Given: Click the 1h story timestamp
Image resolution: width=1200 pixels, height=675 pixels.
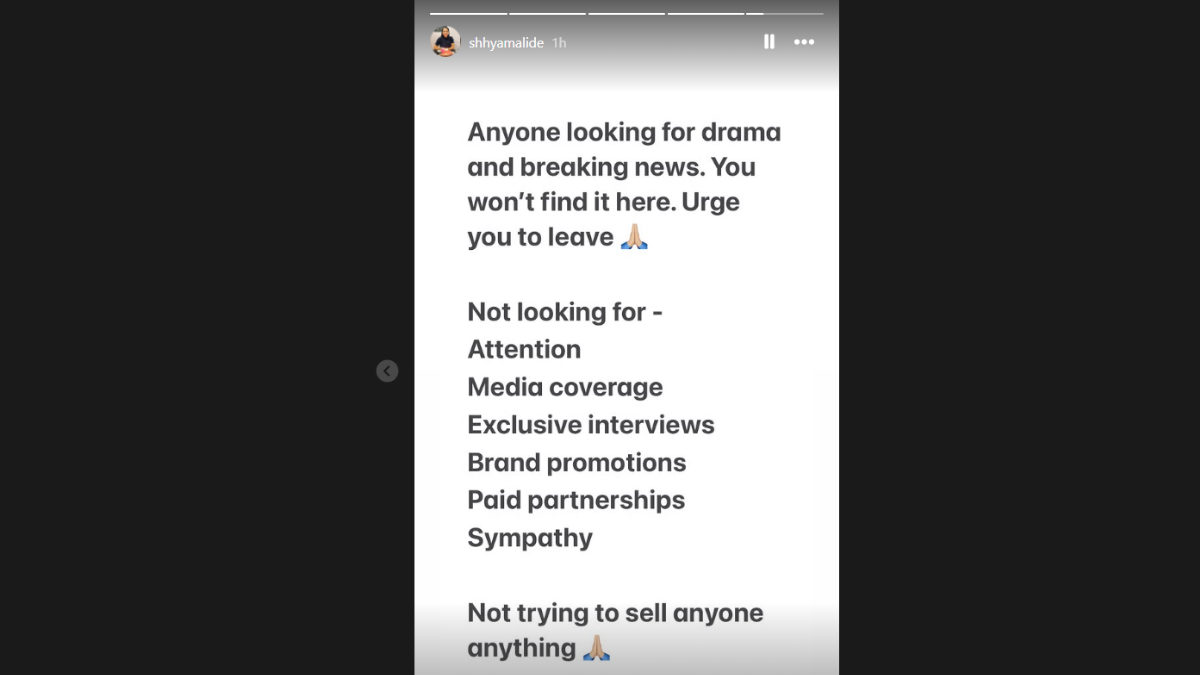Looking at the screenshot, I should (559, 43).
